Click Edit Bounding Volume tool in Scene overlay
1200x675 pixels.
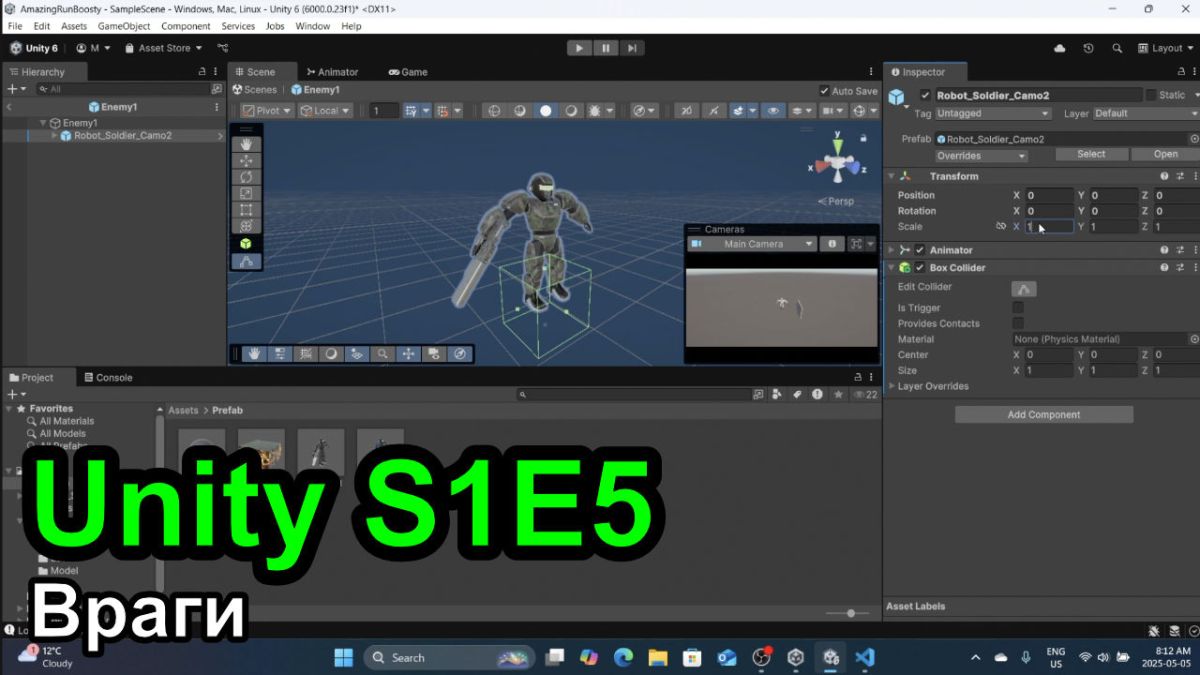pyautogui.click(x=246, y=262)
